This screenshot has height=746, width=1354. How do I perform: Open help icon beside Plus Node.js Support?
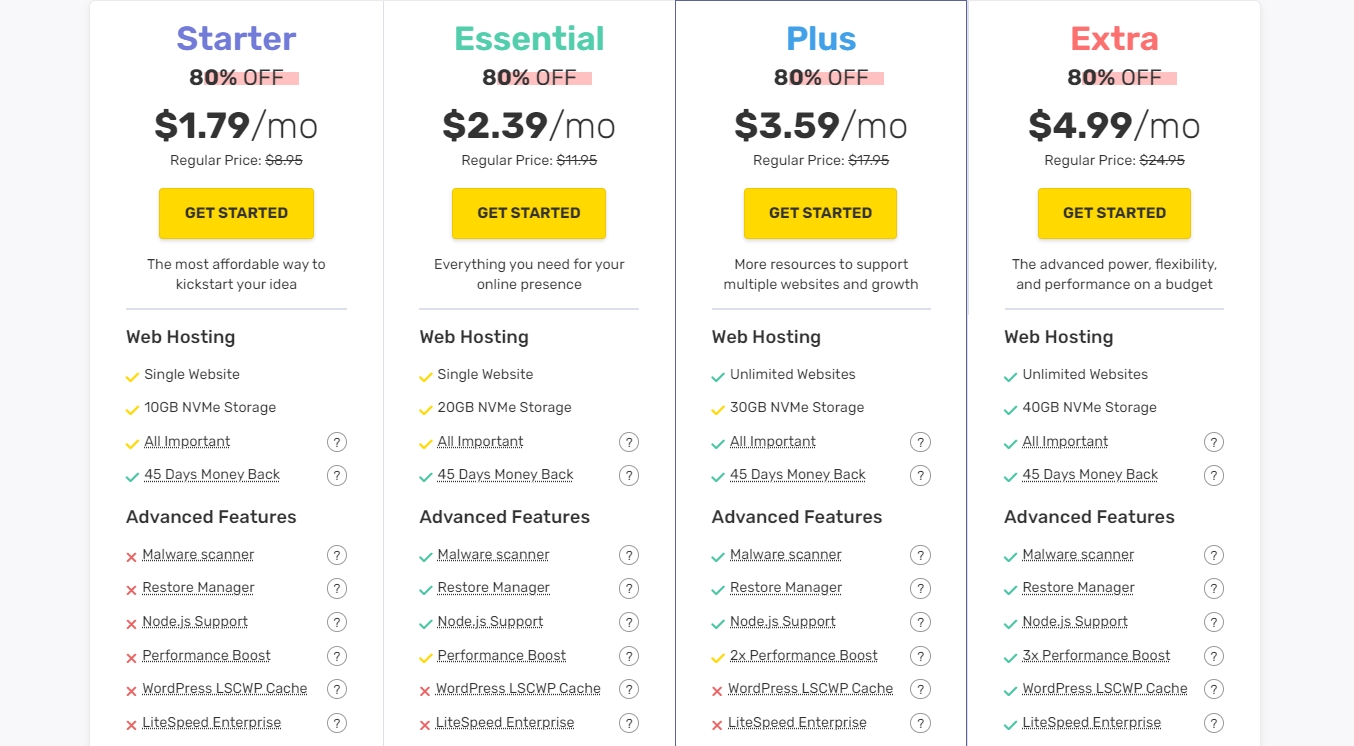tap(921, 622)
